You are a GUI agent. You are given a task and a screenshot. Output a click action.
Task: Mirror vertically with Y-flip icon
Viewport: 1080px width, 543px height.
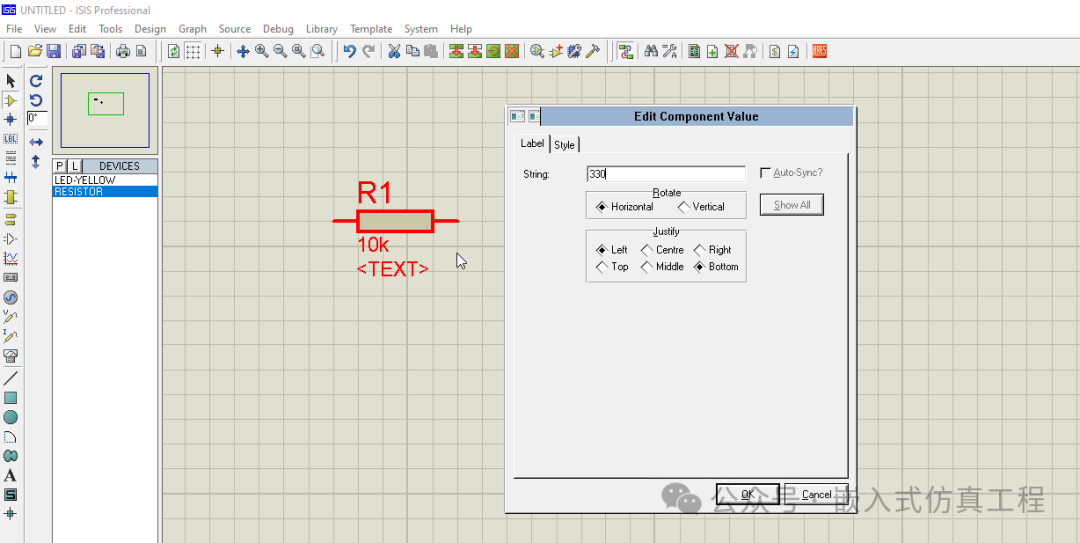37,162
